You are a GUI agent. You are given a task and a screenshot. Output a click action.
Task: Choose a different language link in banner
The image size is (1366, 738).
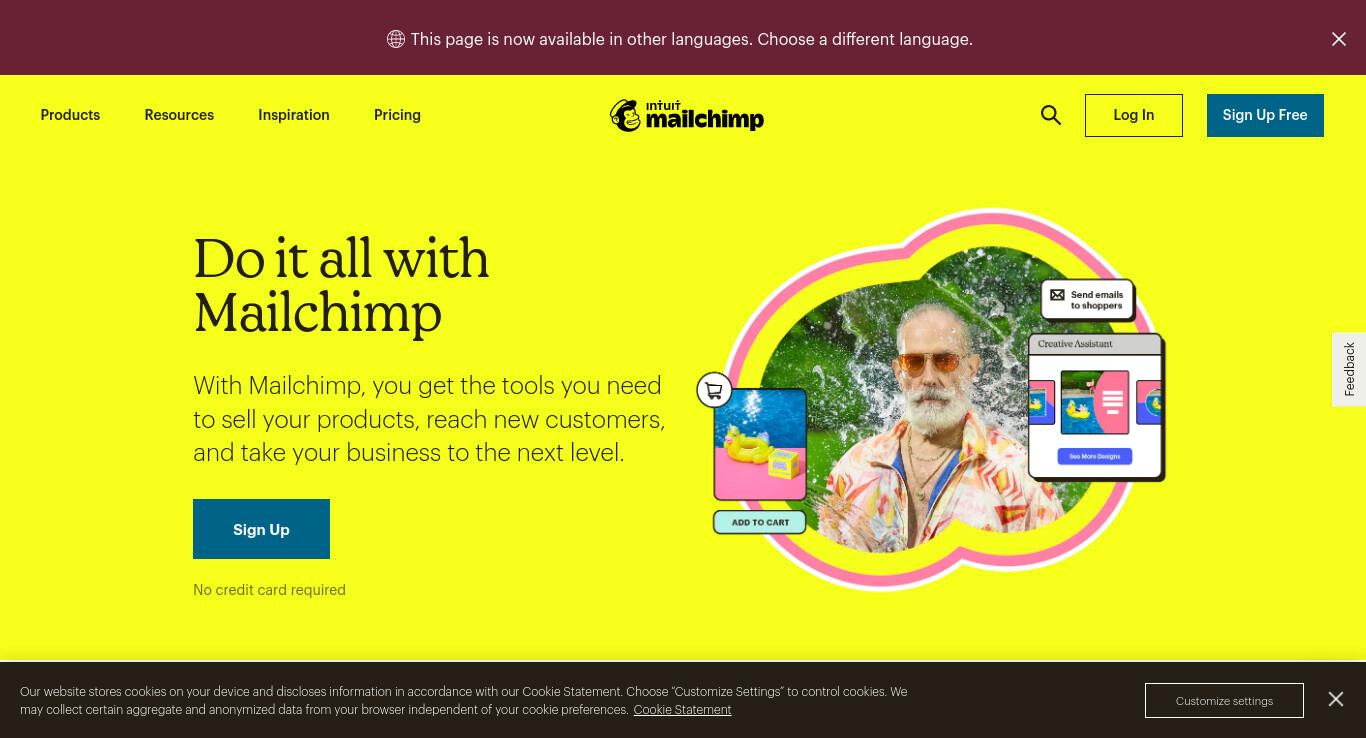tap(865, 39)
